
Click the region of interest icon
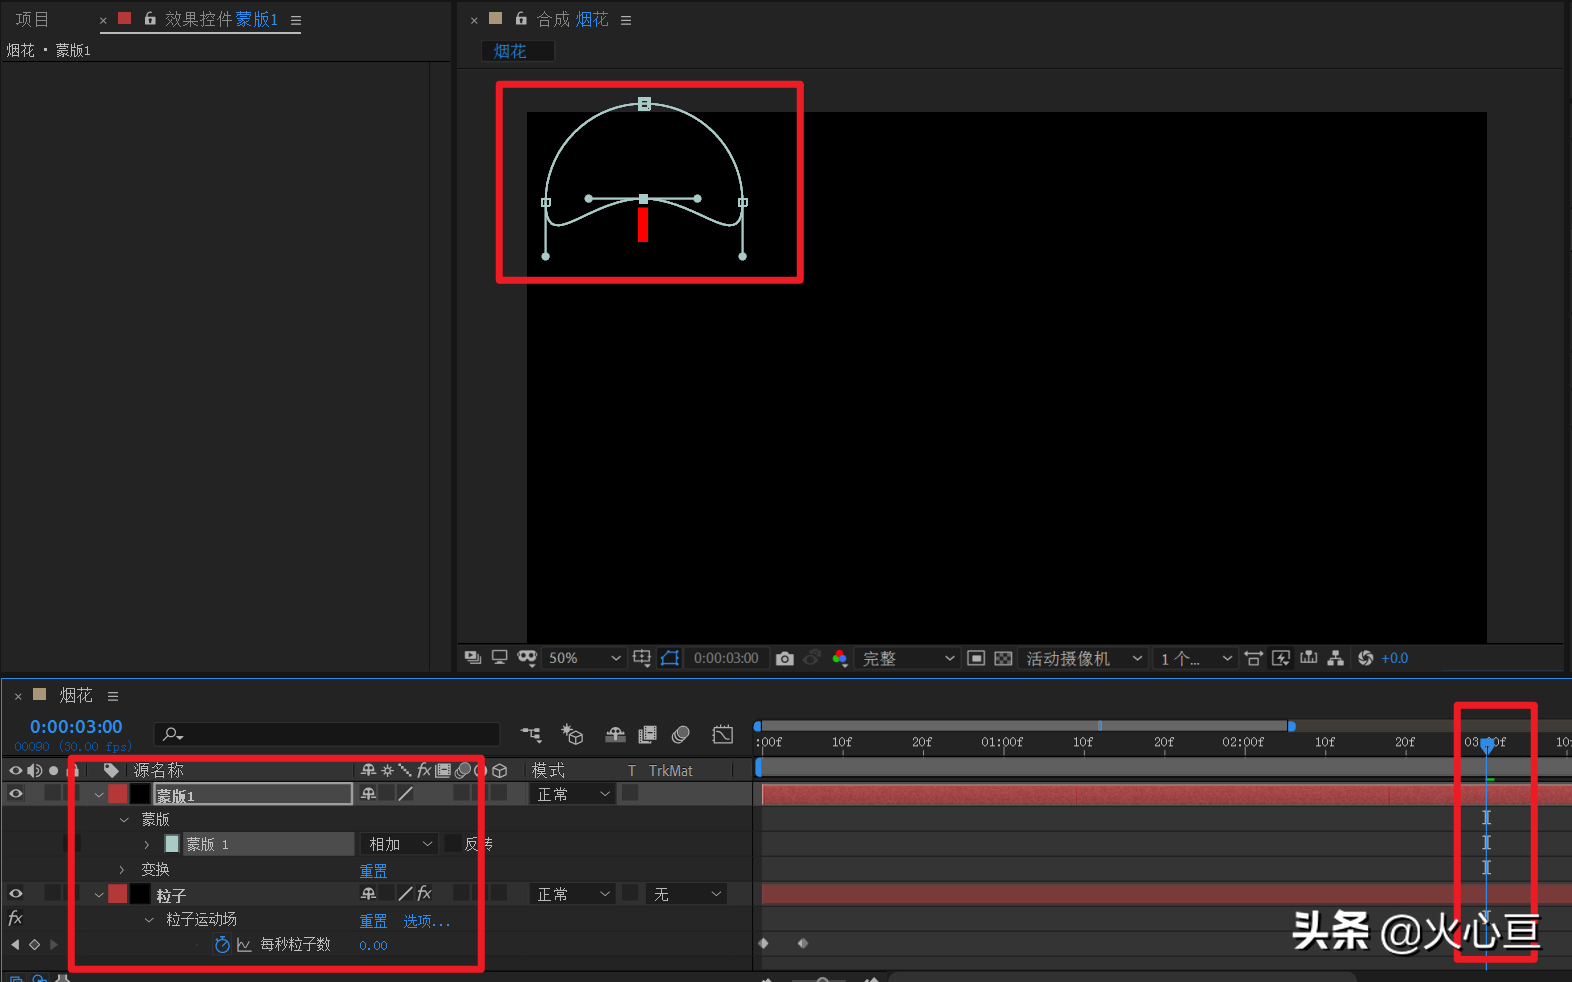coord(976,658)
